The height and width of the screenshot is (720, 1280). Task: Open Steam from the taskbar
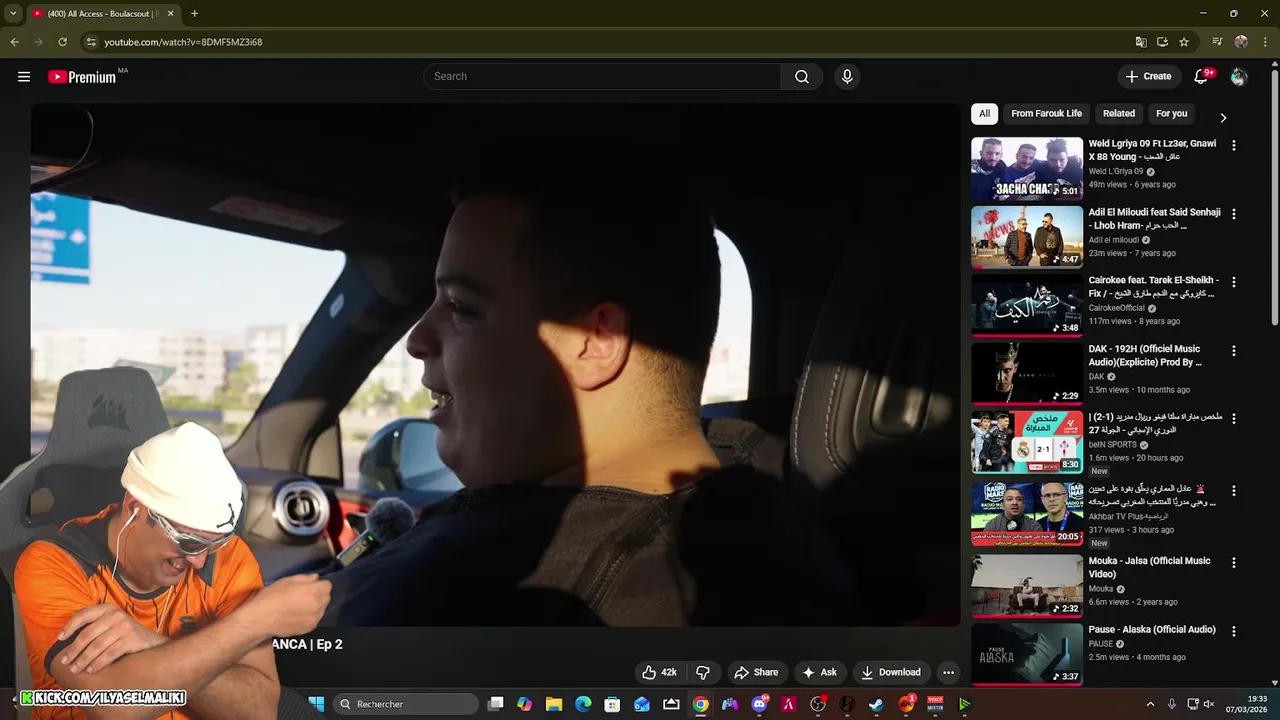pos(876,704)
